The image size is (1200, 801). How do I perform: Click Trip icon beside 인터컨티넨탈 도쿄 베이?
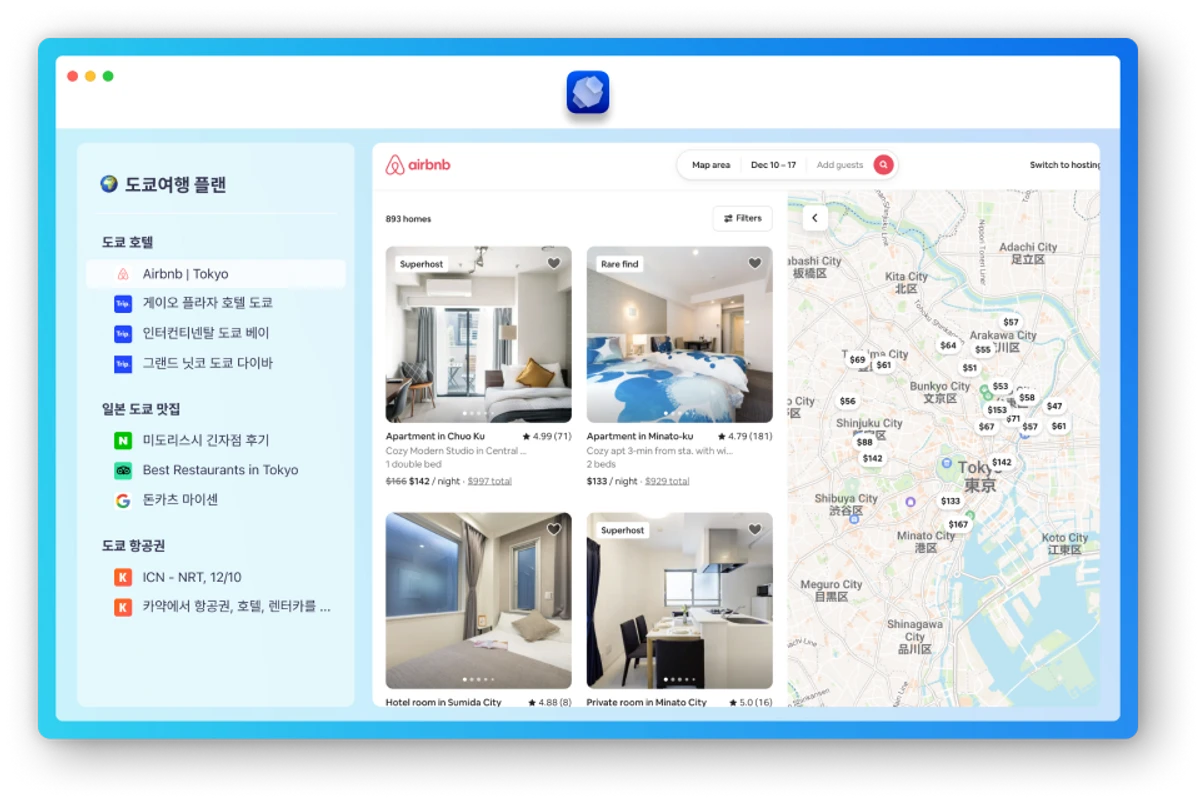[x=123, y=333]
